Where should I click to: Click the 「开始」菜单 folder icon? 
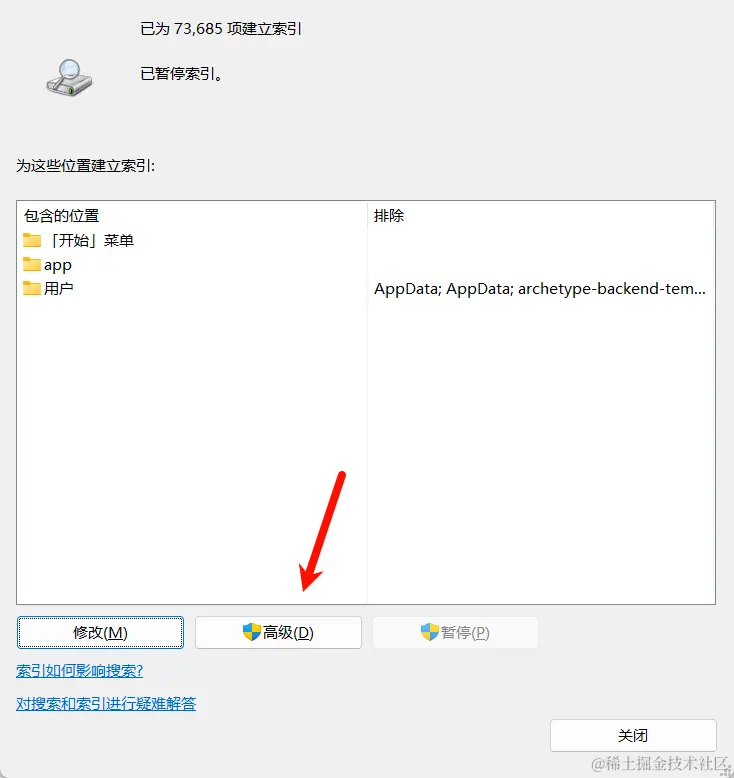click(x=32, y=240)
